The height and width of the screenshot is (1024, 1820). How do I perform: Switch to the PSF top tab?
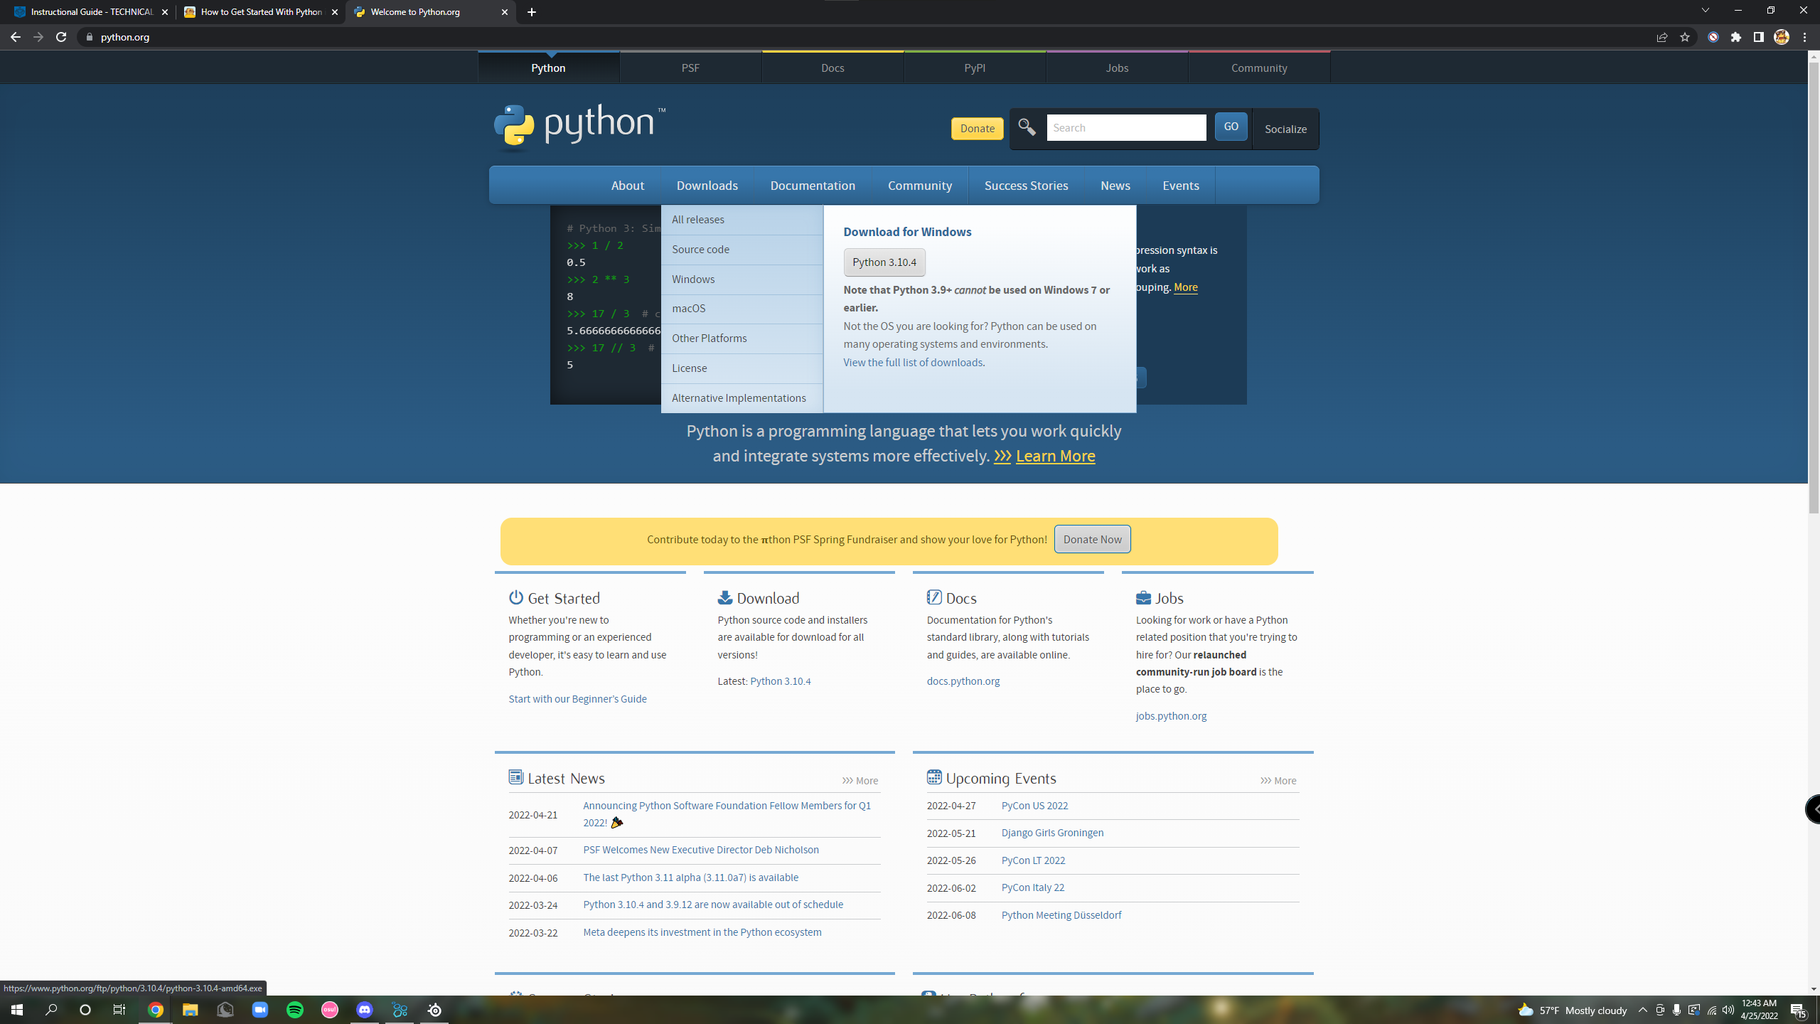click(690, 68)
